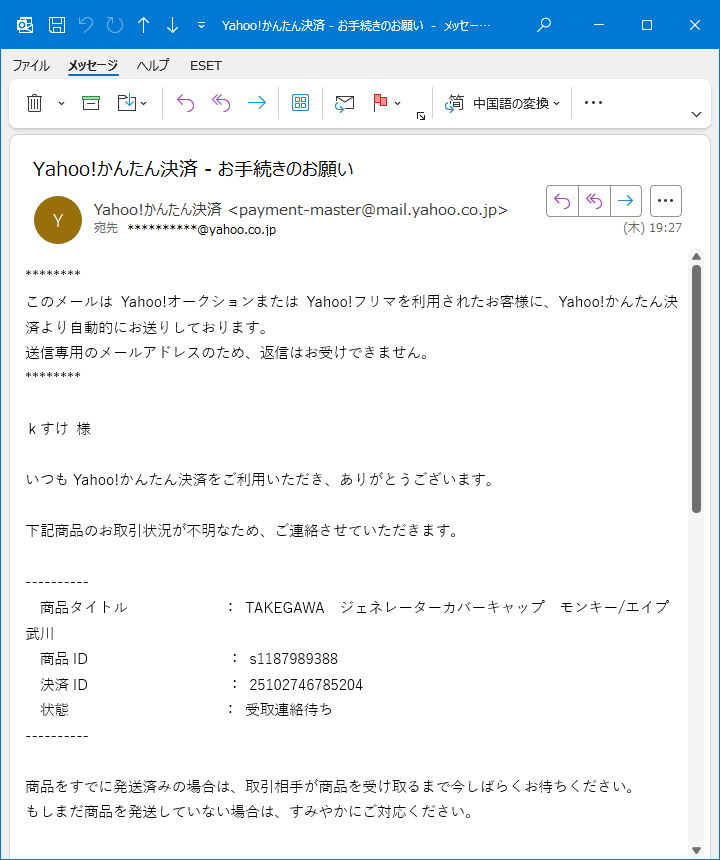Go to next item with down arrow
The image size is (720, 860).
click(x=172, y=25)
